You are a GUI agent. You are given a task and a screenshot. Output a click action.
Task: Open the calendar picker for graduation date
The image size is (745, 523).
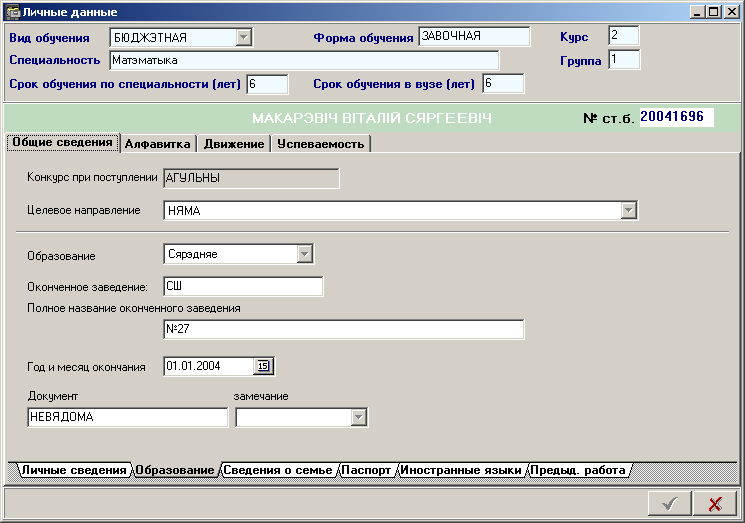click(x=264, y=366)
